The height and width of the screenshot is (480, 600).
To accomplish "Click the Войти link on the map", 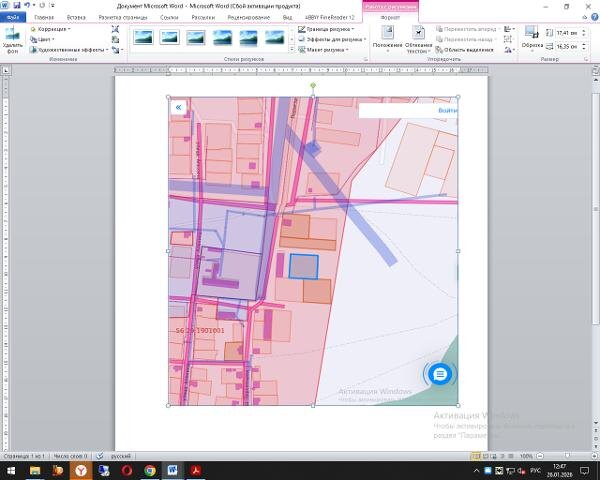I will pyautogui.click(x=447, y=110).
